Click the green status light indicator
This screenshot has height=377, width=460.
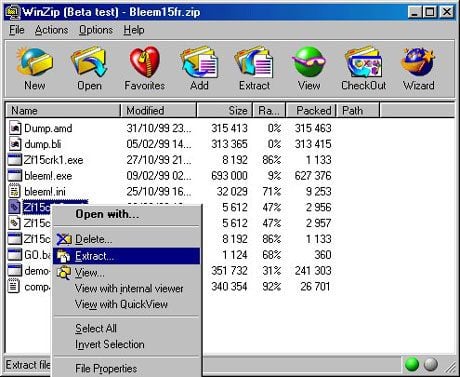pos(412,365)
